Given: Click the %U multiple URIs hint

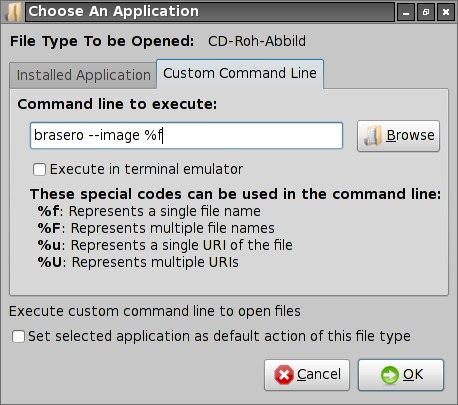Looking at the screenshot, I should pyautogui.click(x=138, y=262).
